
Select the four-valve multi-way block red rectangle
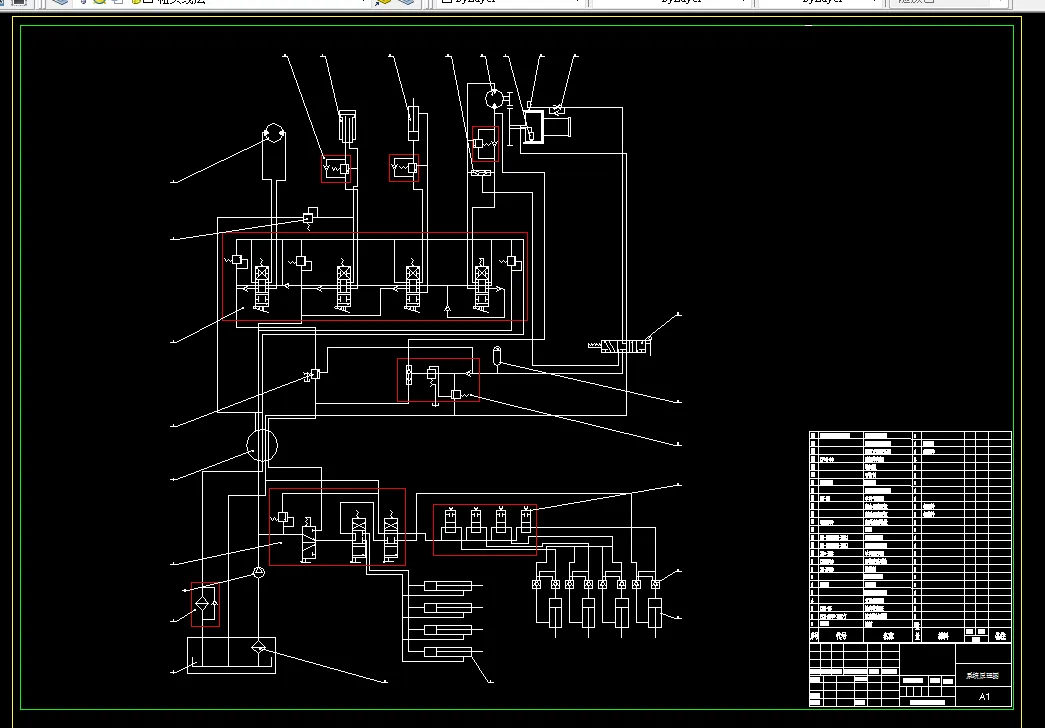[374, 278]
